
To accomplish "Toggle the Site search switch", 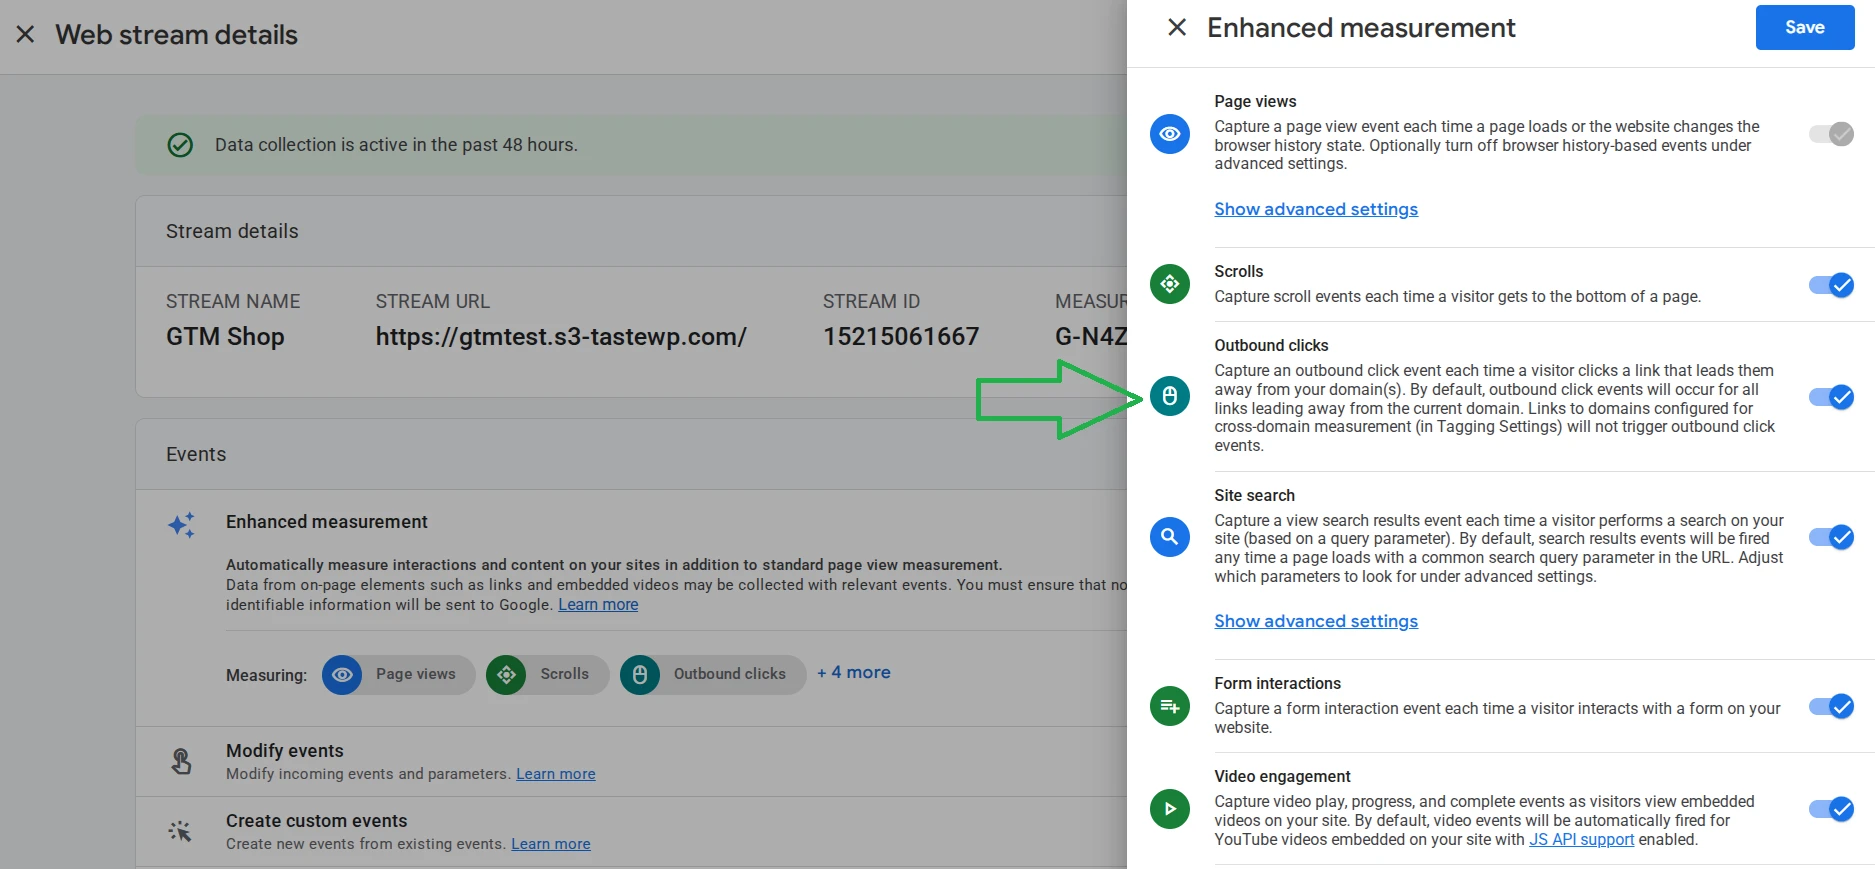I will (x=1831, y=537).
